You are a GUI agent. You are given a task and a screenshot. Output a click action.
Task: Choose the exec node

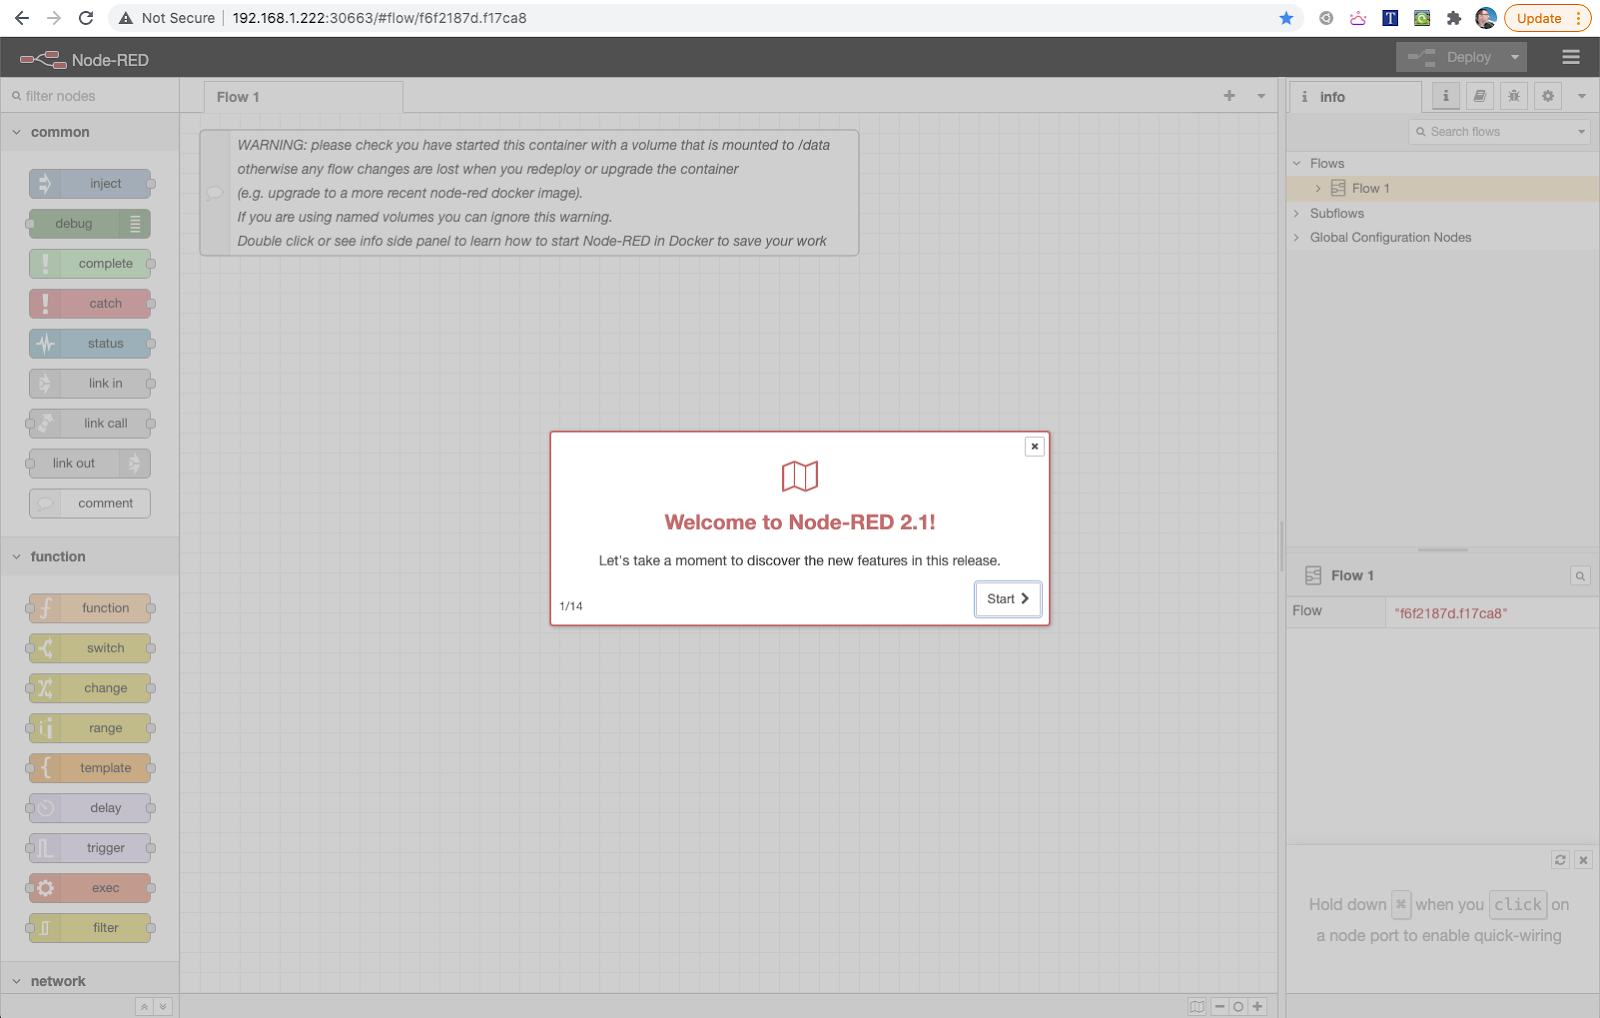click(90, 888)
